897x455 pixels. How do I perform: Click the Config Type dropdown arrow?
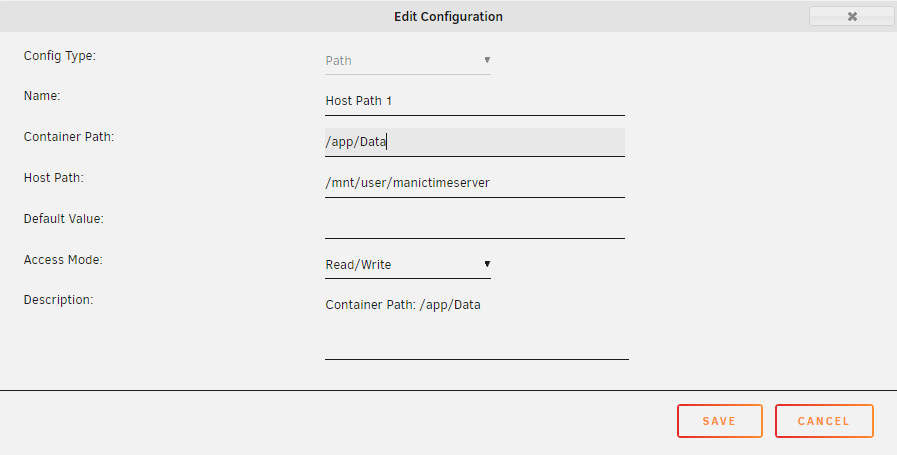[487, 60]
